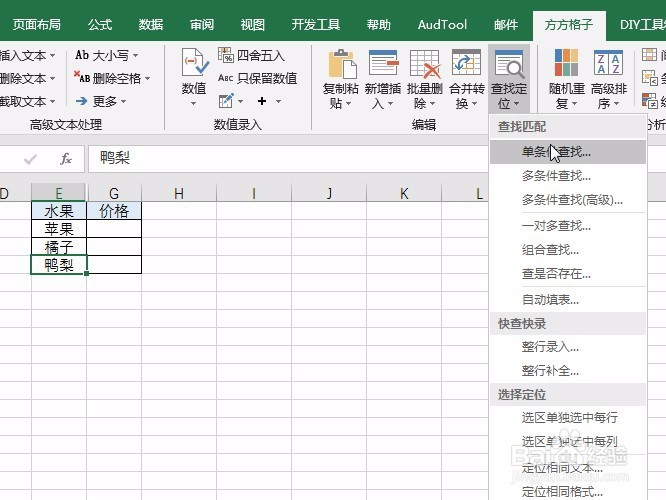Open the 帮助 tab
The image size is (666, 500).
(x=378, y=25)
